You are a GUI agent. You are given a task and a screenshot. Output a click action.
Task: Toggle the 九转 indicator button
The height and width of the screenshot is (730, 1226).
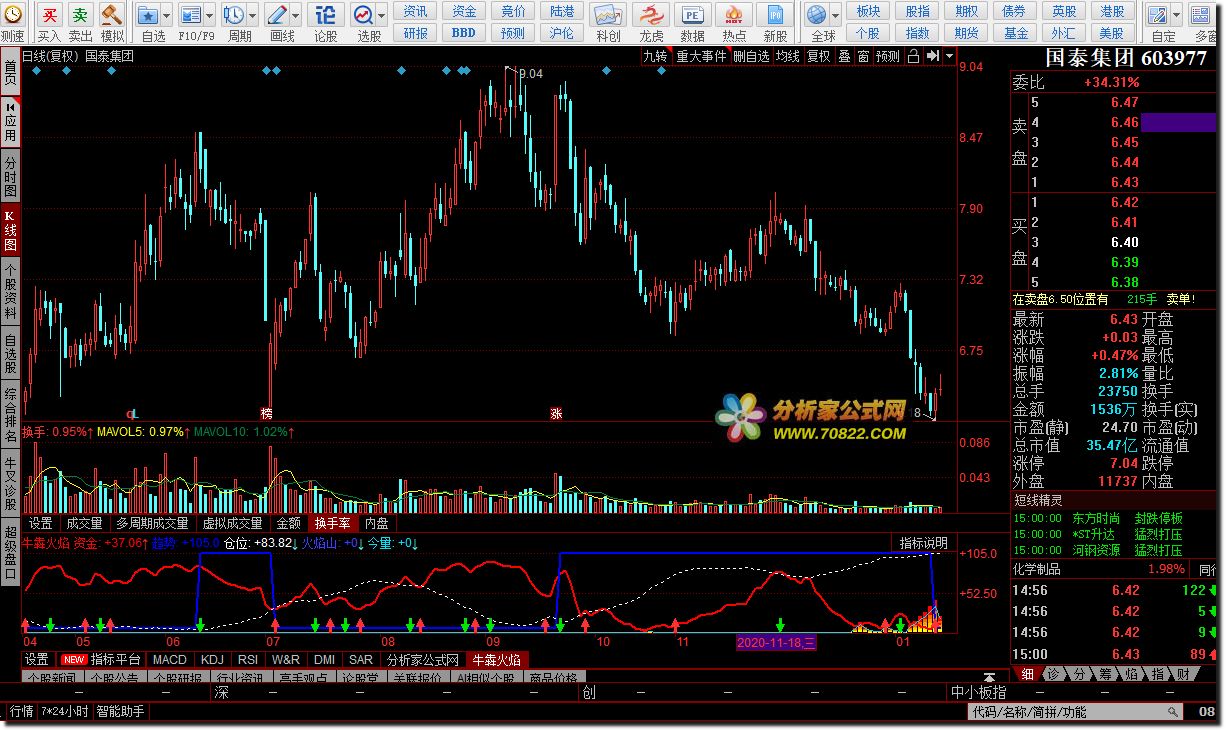point(655,57)
